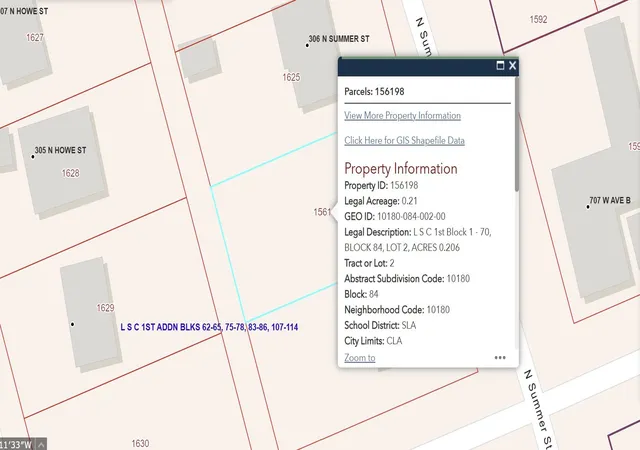Click the 306 N SUMMER ST address point
Viewport: 640px width, 450px height.
coord(307,45)
